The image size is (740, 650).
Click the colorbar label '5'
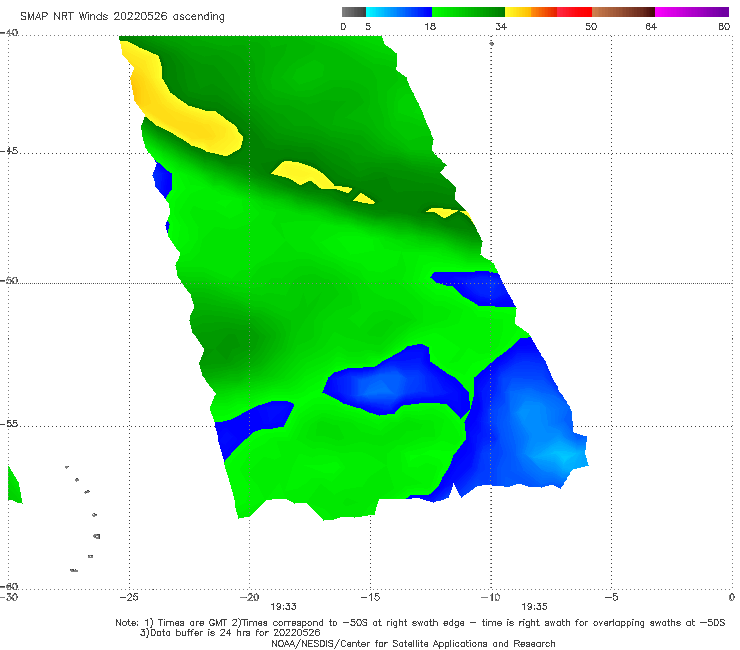pyautogui.click(x=368, y=26)
